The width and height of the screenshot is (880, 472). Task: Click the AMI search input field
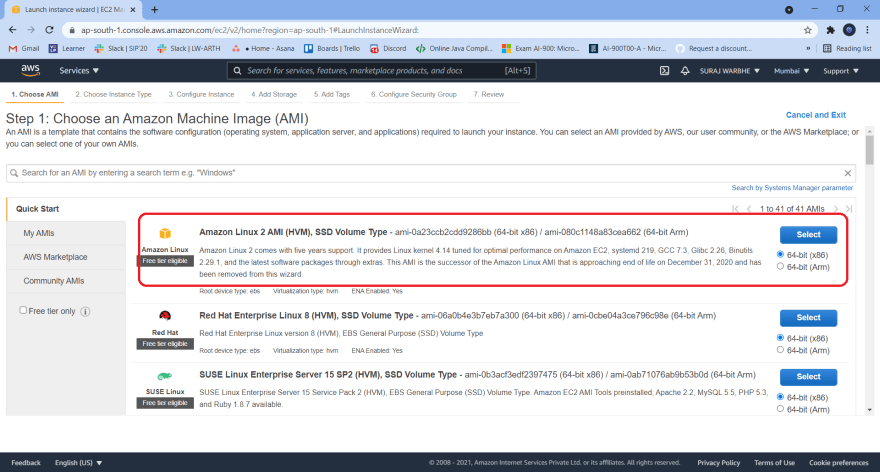431,173
